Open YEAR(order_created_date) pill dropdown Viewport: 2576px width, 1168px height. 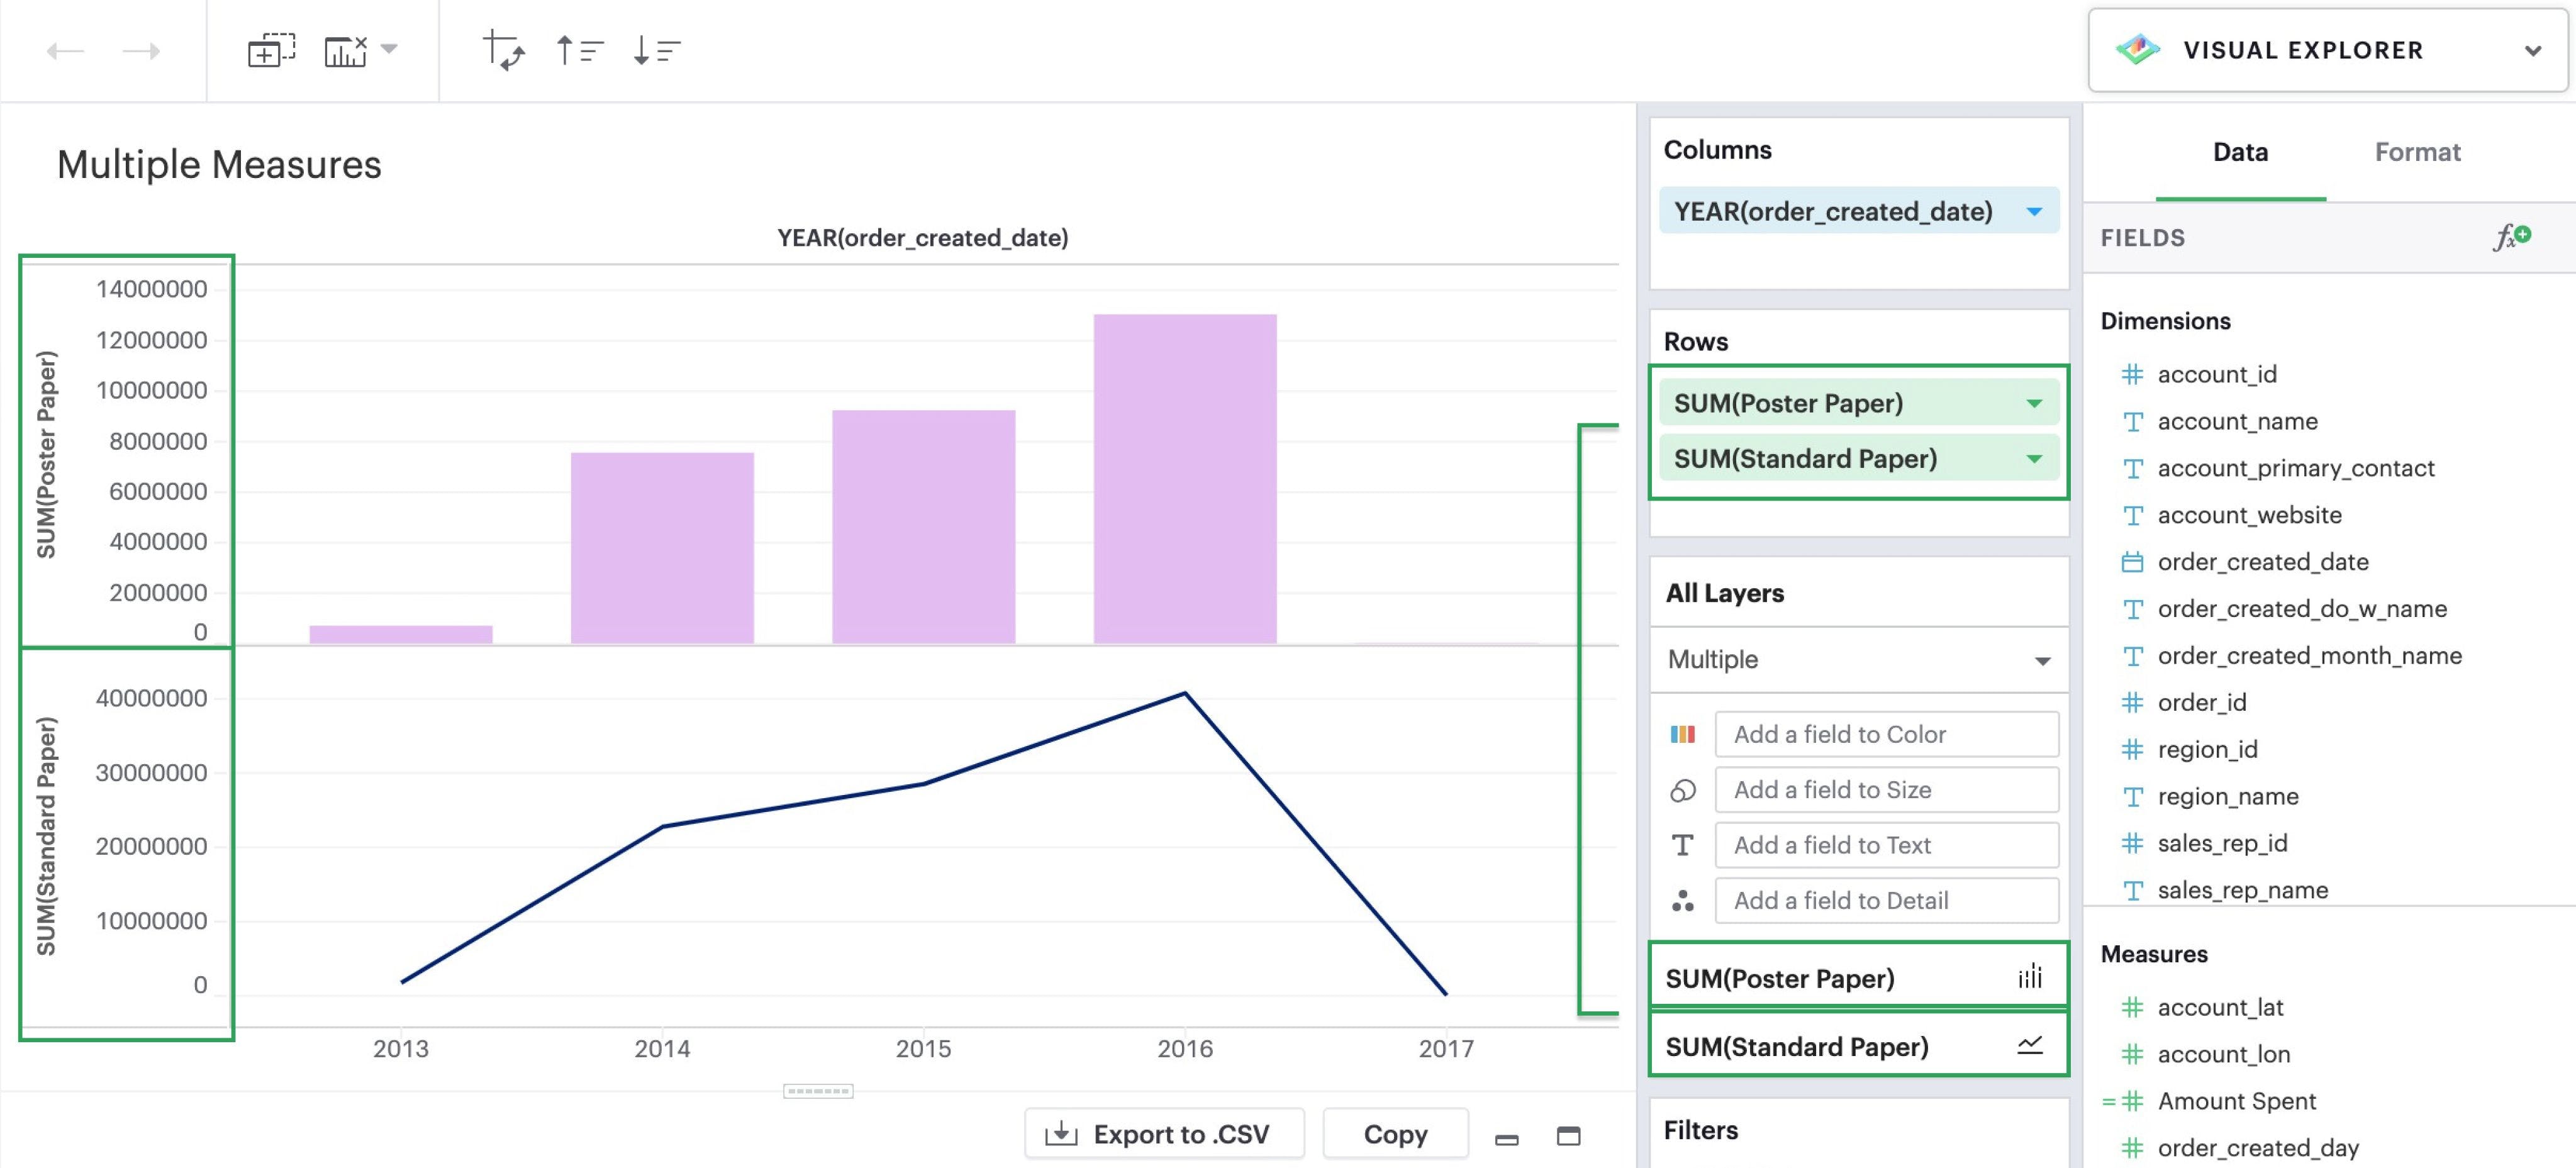coord(2034,211)
